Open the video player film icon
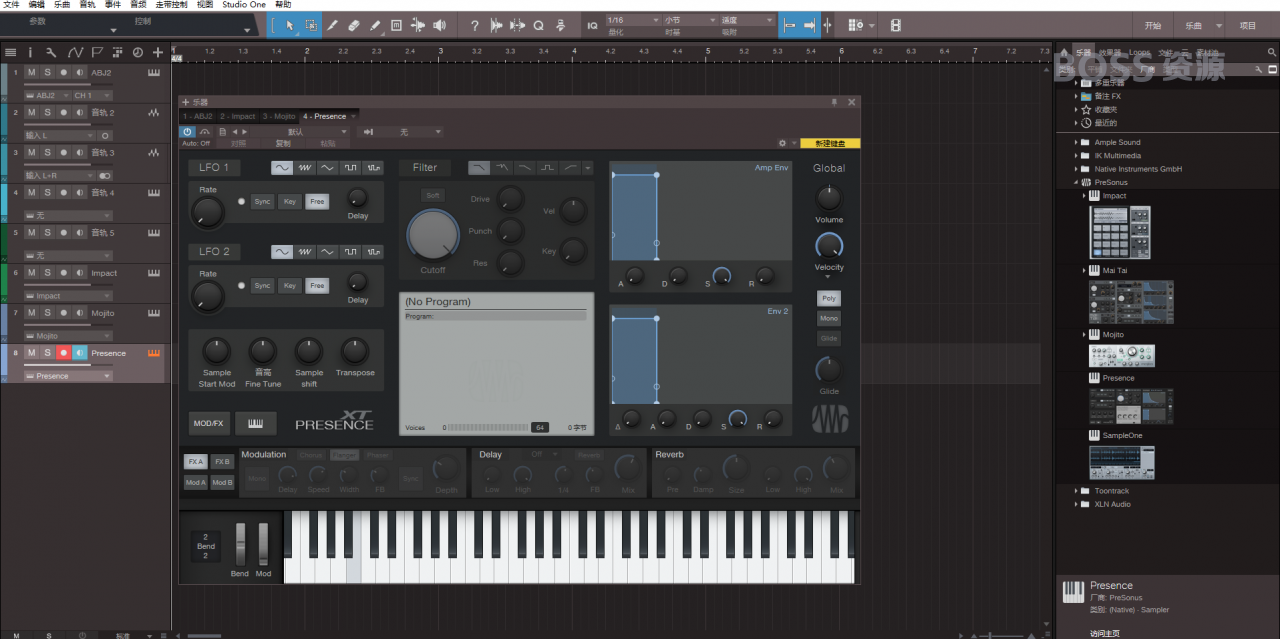This screenshot has width=1280, height=639. coord(895,25)
